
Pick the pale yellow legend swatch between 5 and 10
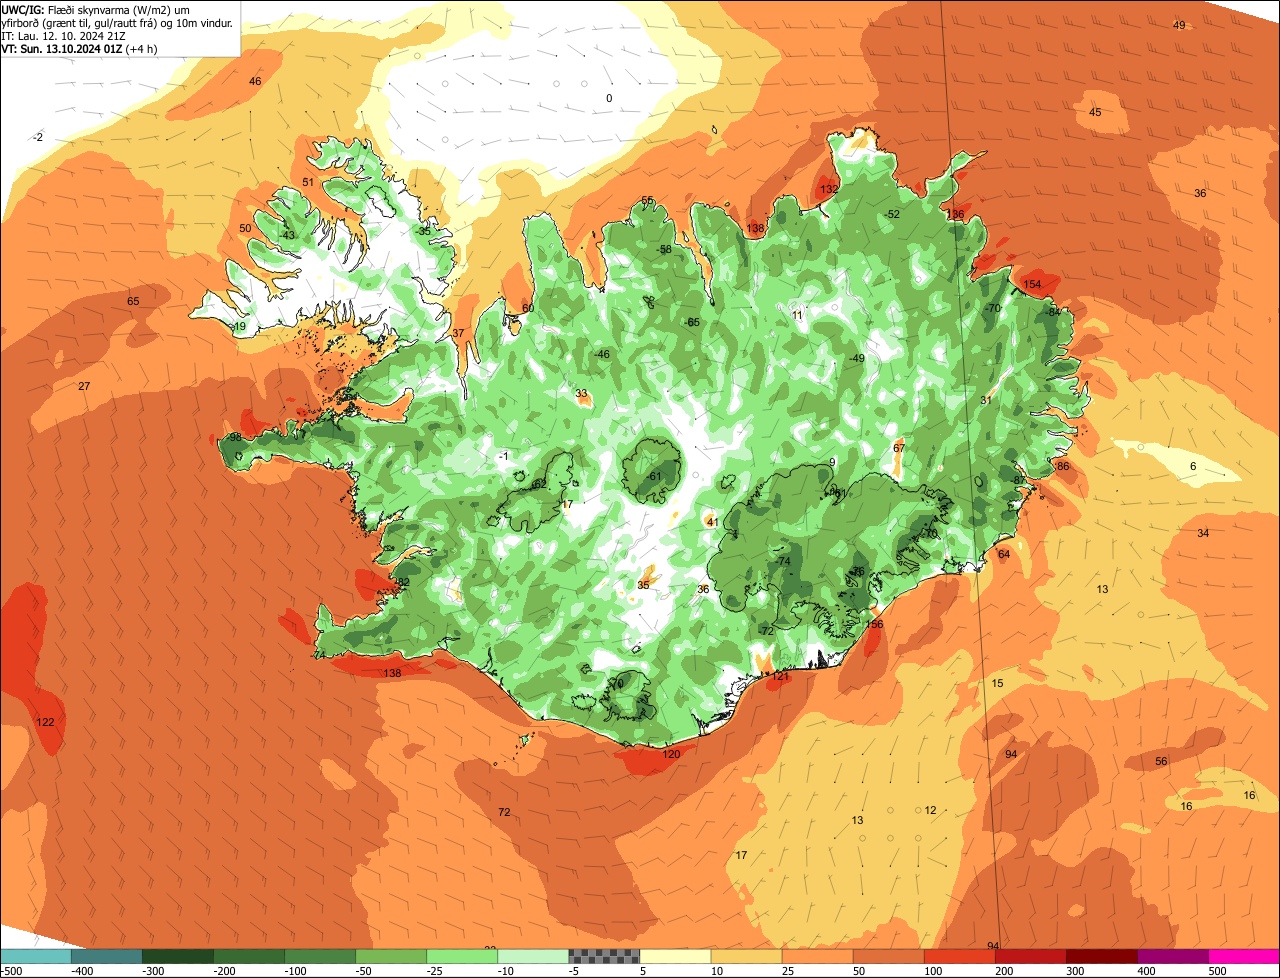675,956
